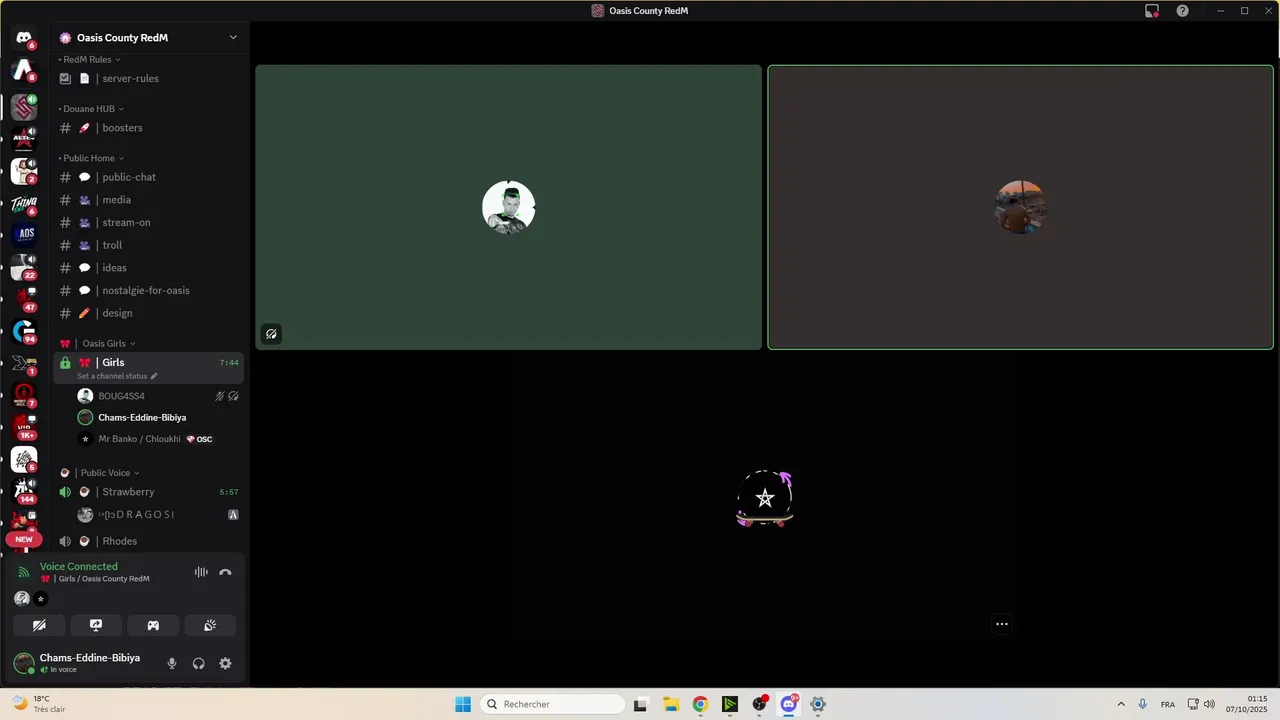
Task: Open server icon with 144 badge
Action: click(24, 491)
